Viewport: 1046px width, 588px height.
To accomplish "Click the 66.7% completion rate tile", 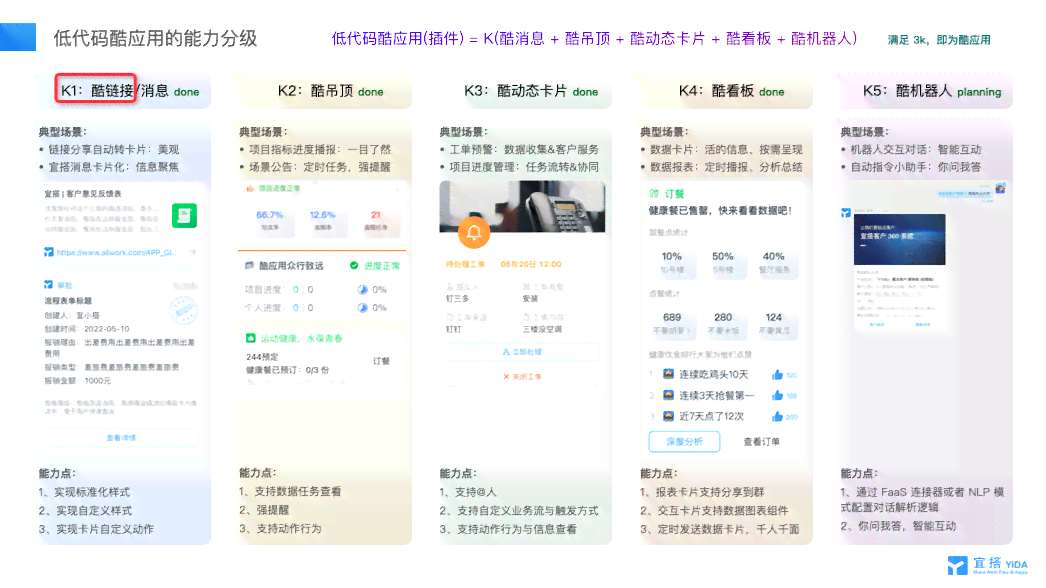I will 270,221.
